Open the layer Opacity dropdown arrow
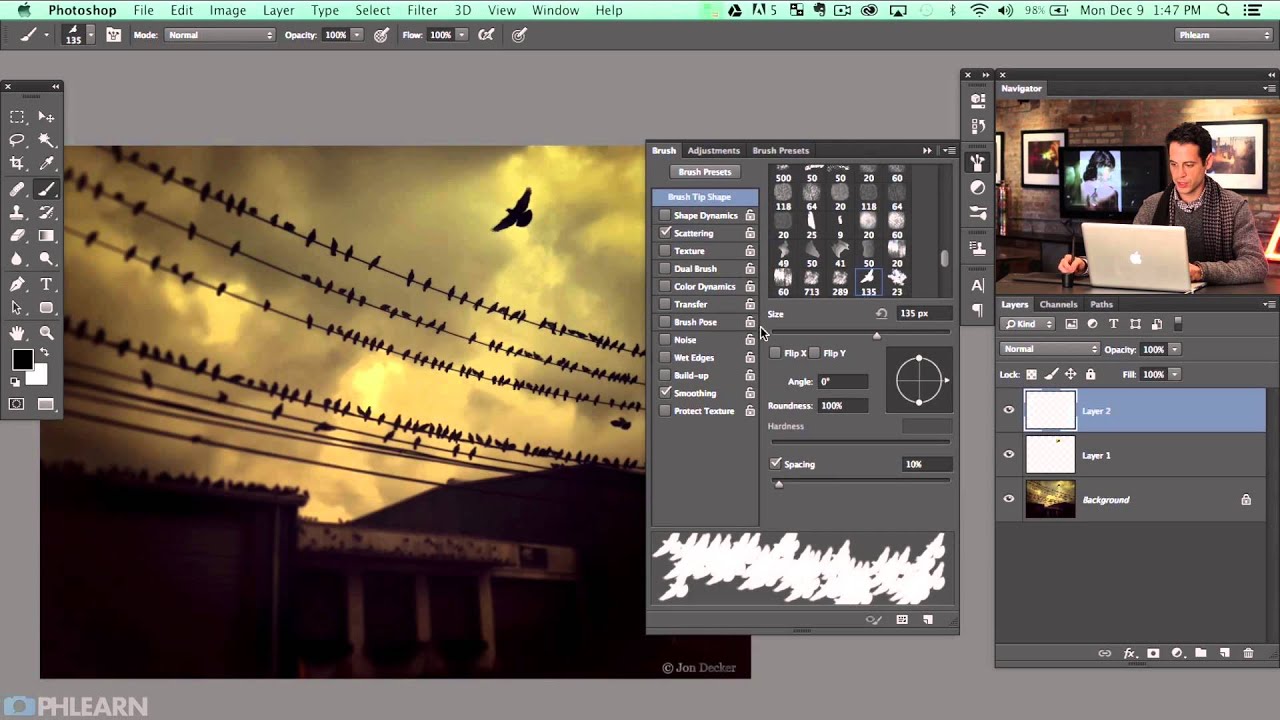The height and width of the screenshot is (720, 1280). point(1175,349)
